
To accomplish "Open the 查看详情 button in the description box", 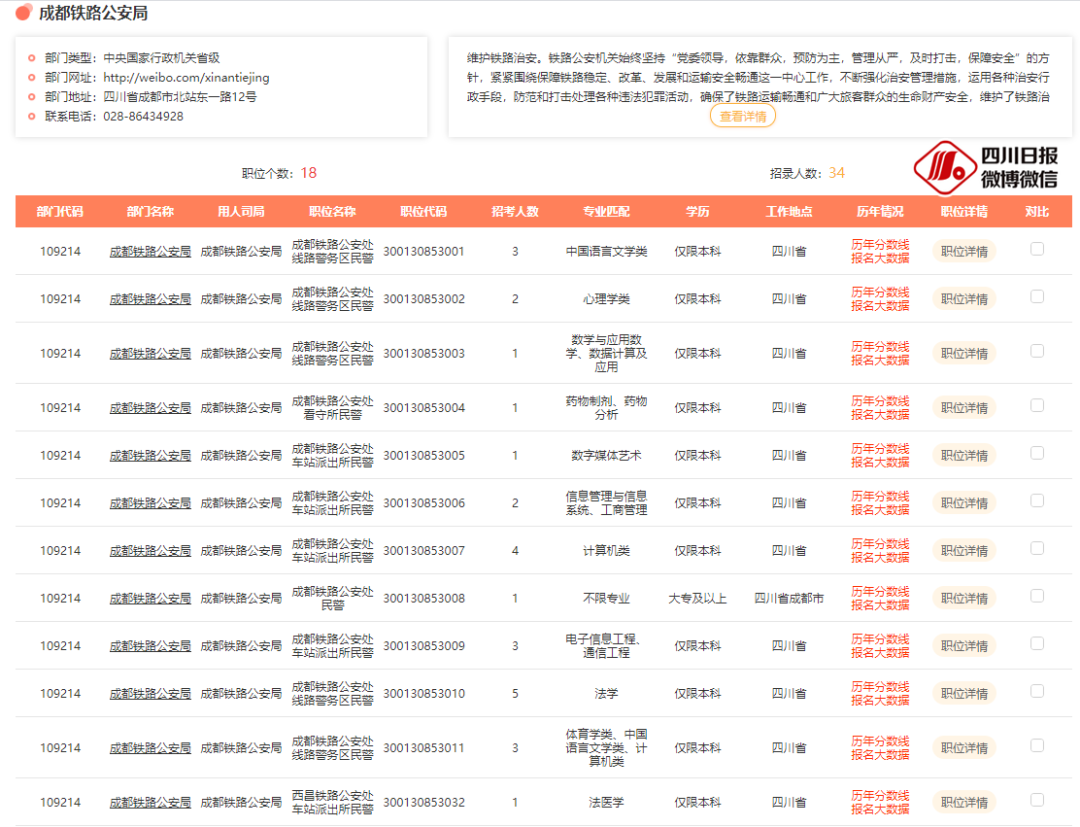I will [742, 116].
